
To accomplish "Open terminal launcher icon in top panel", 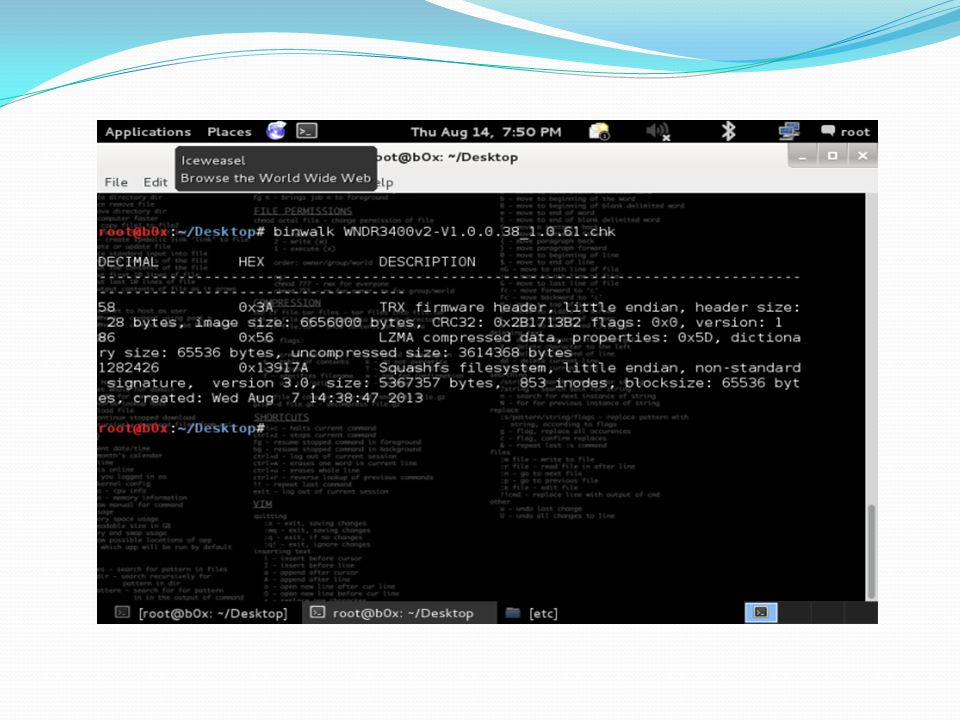I will [307, 130].
